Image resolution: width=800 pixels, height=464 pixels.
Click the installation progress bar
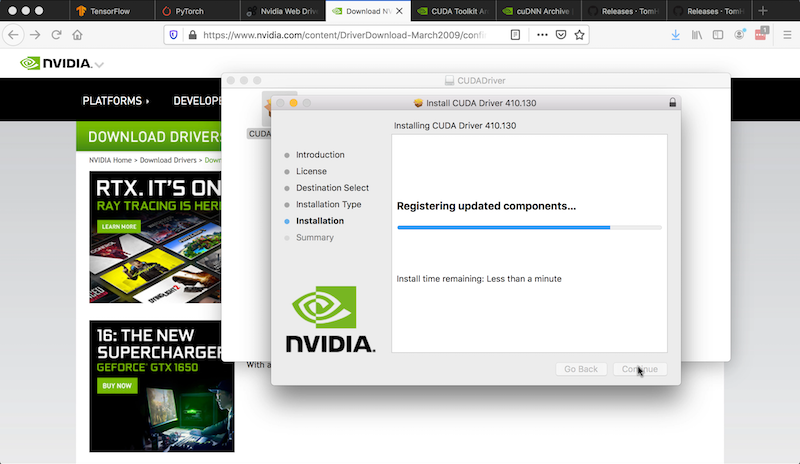tap(529, 228)
